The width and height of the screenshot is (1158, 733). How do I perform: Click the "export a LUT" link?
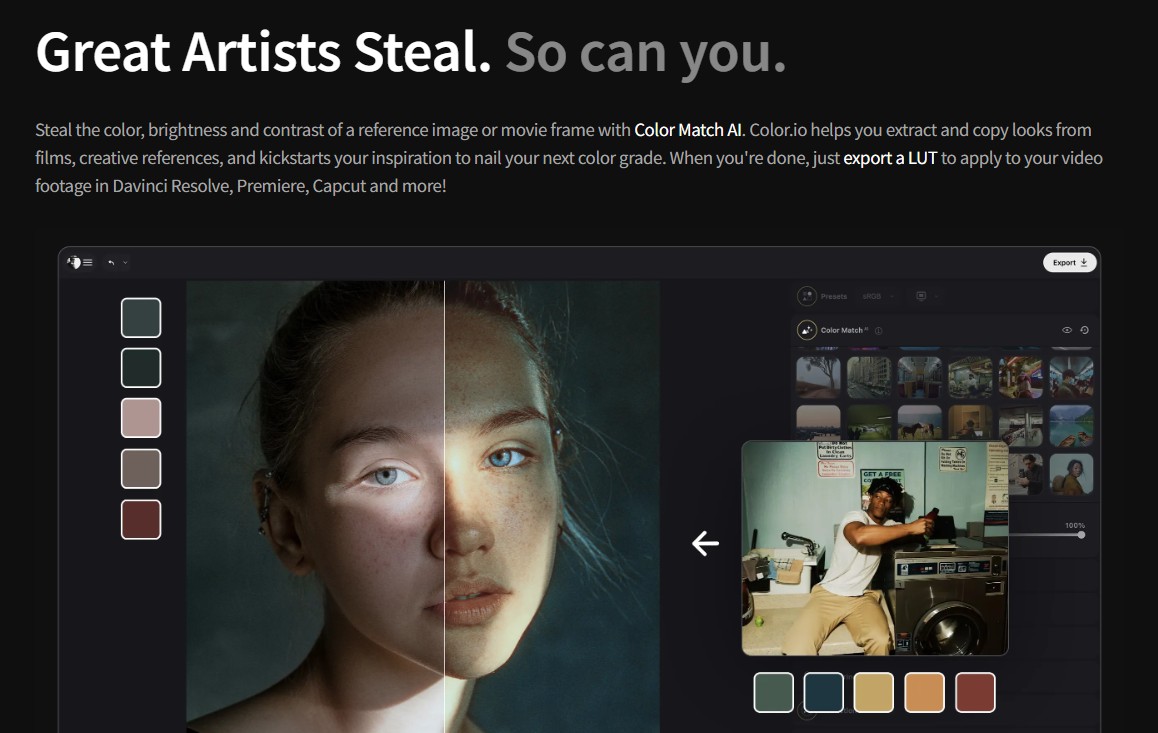(x=890, y=158)
